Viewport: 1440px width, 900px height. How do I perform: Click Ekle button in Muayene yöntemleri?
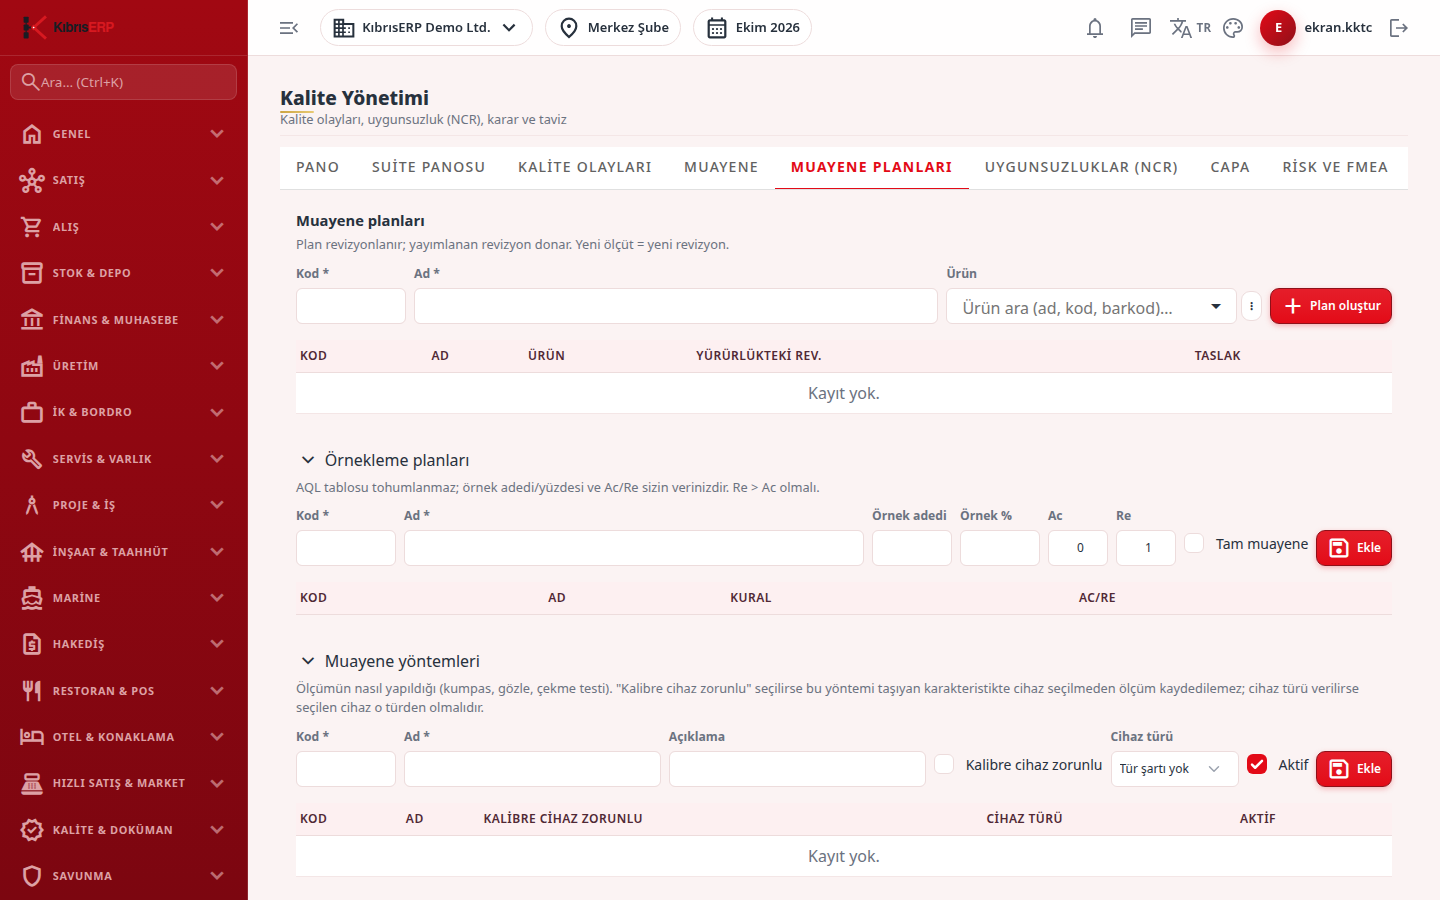(x=1354, y=769)
